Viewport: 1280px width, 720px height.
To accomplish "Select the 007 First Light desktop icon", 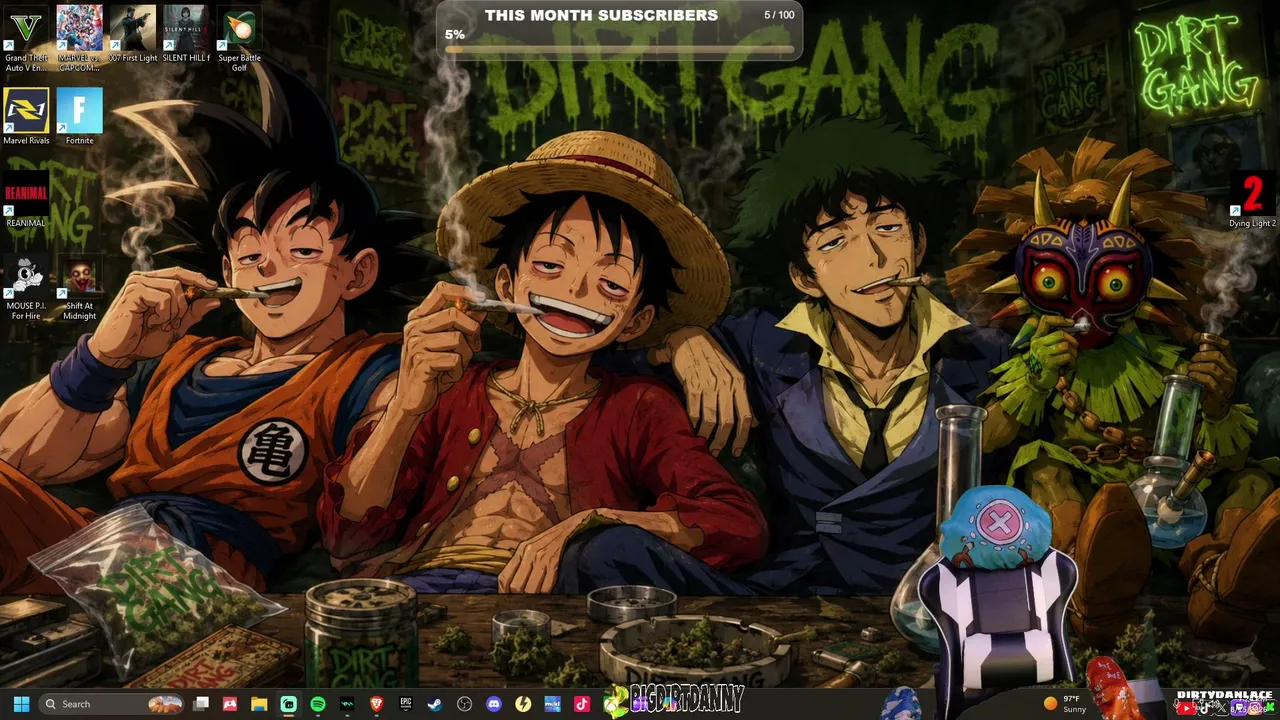I will point(132,35).
